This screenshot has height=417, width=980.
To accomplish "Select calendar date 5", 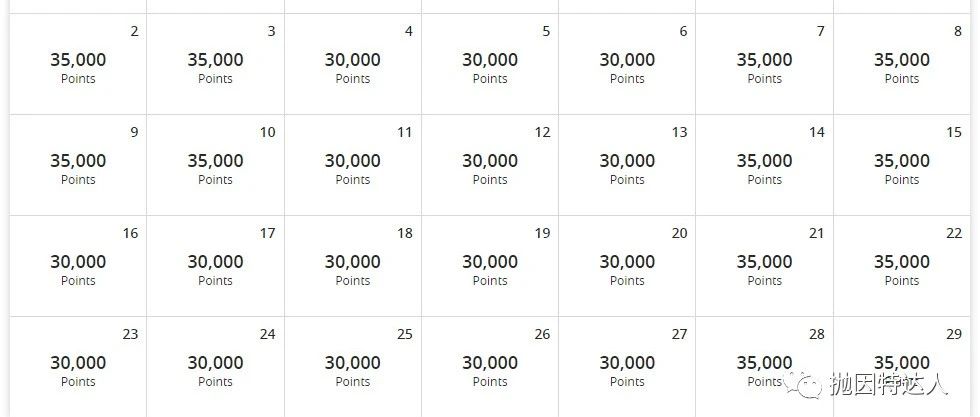I will click(x=490, y=64).
